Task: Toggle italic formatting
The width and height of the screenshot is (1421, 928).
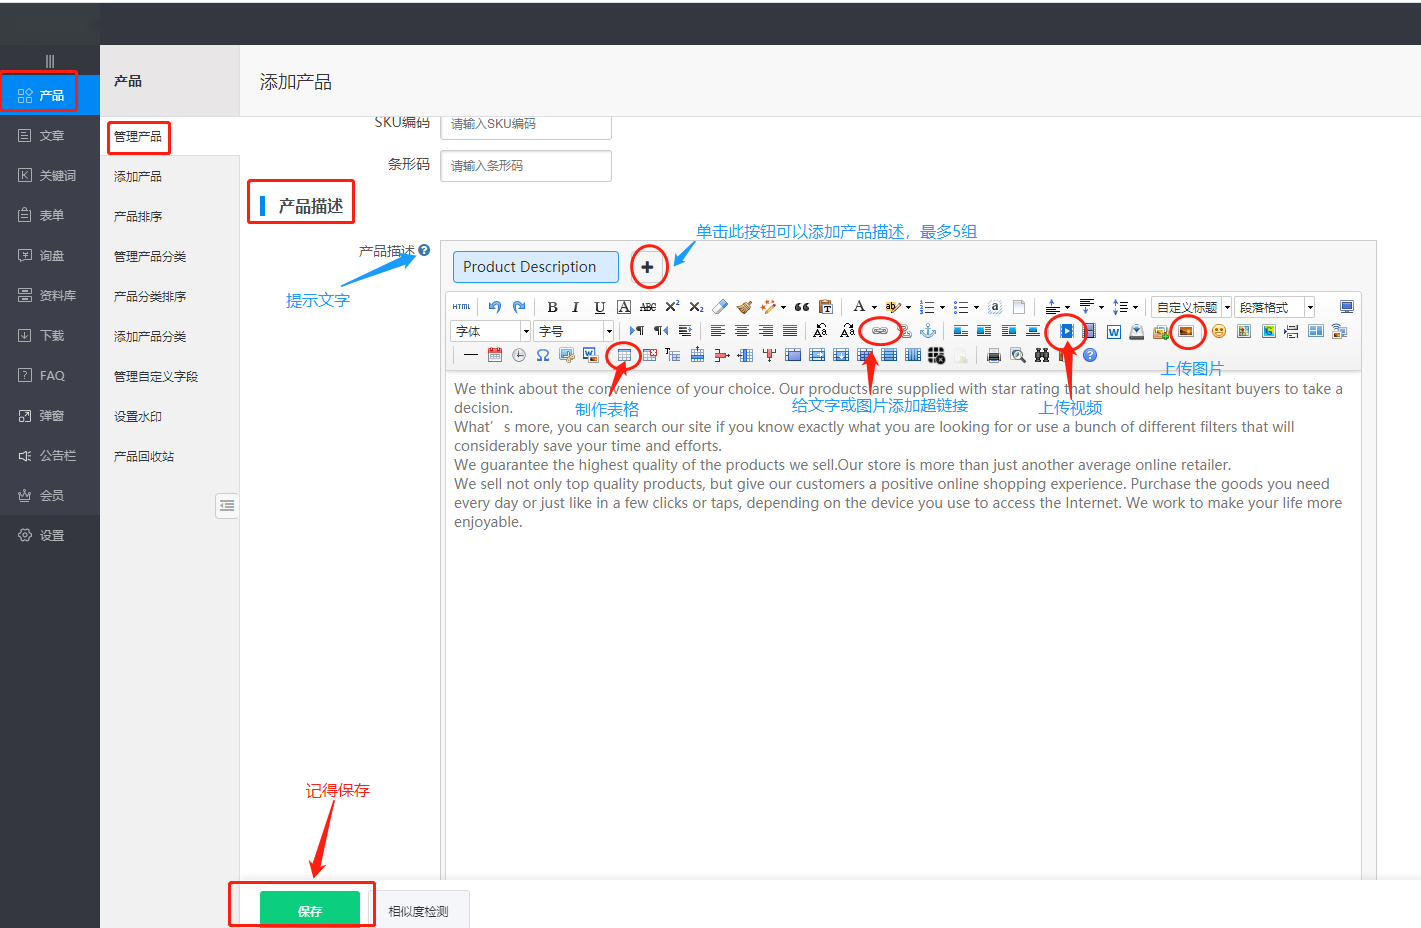Action: tap(575, 307)
